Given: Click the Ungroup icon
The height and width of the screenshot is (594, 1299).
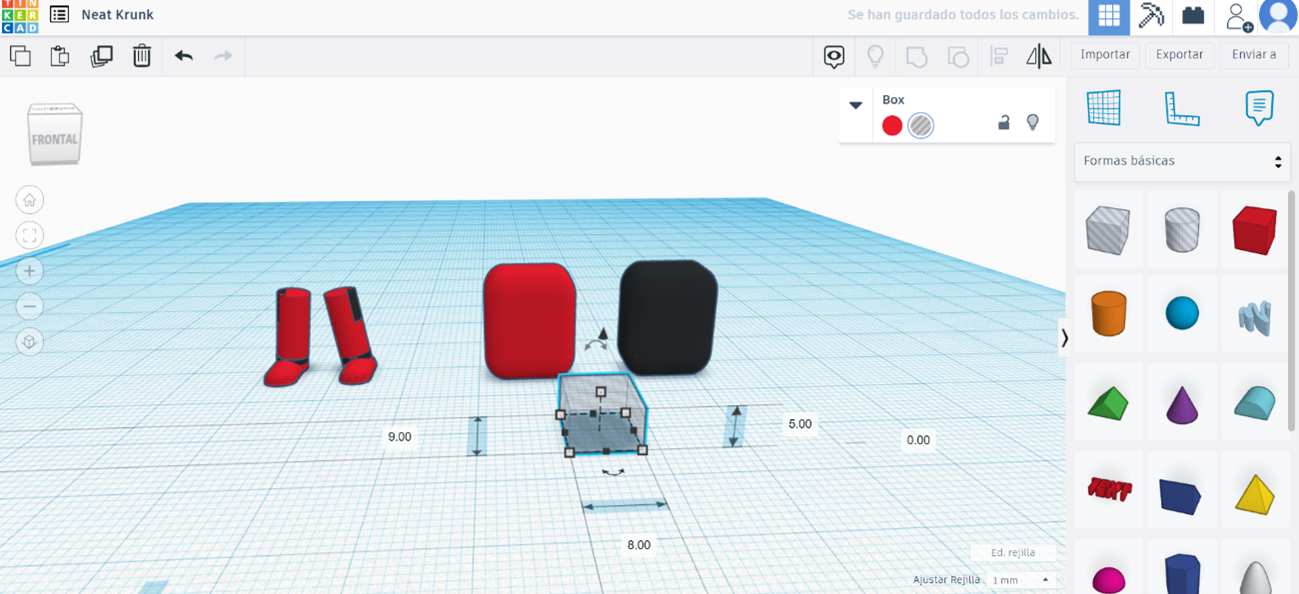Looking at the screenshot, I should [957, 56].
